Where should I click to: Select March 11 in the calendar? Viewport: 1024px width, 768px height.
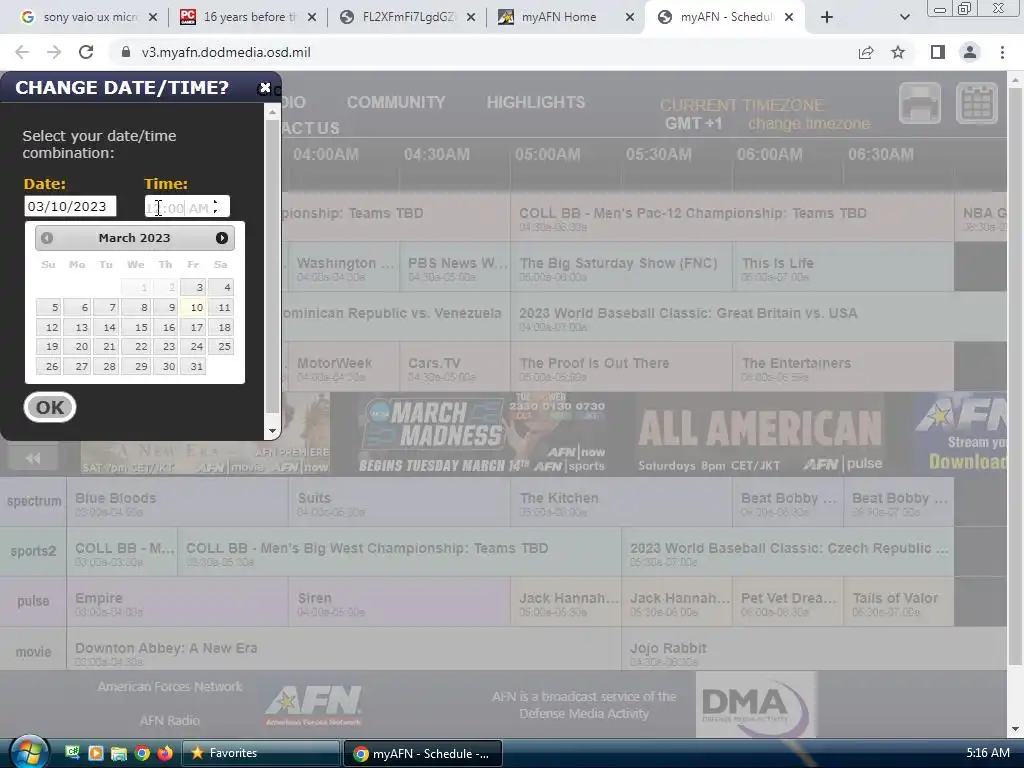click(221, 308)
